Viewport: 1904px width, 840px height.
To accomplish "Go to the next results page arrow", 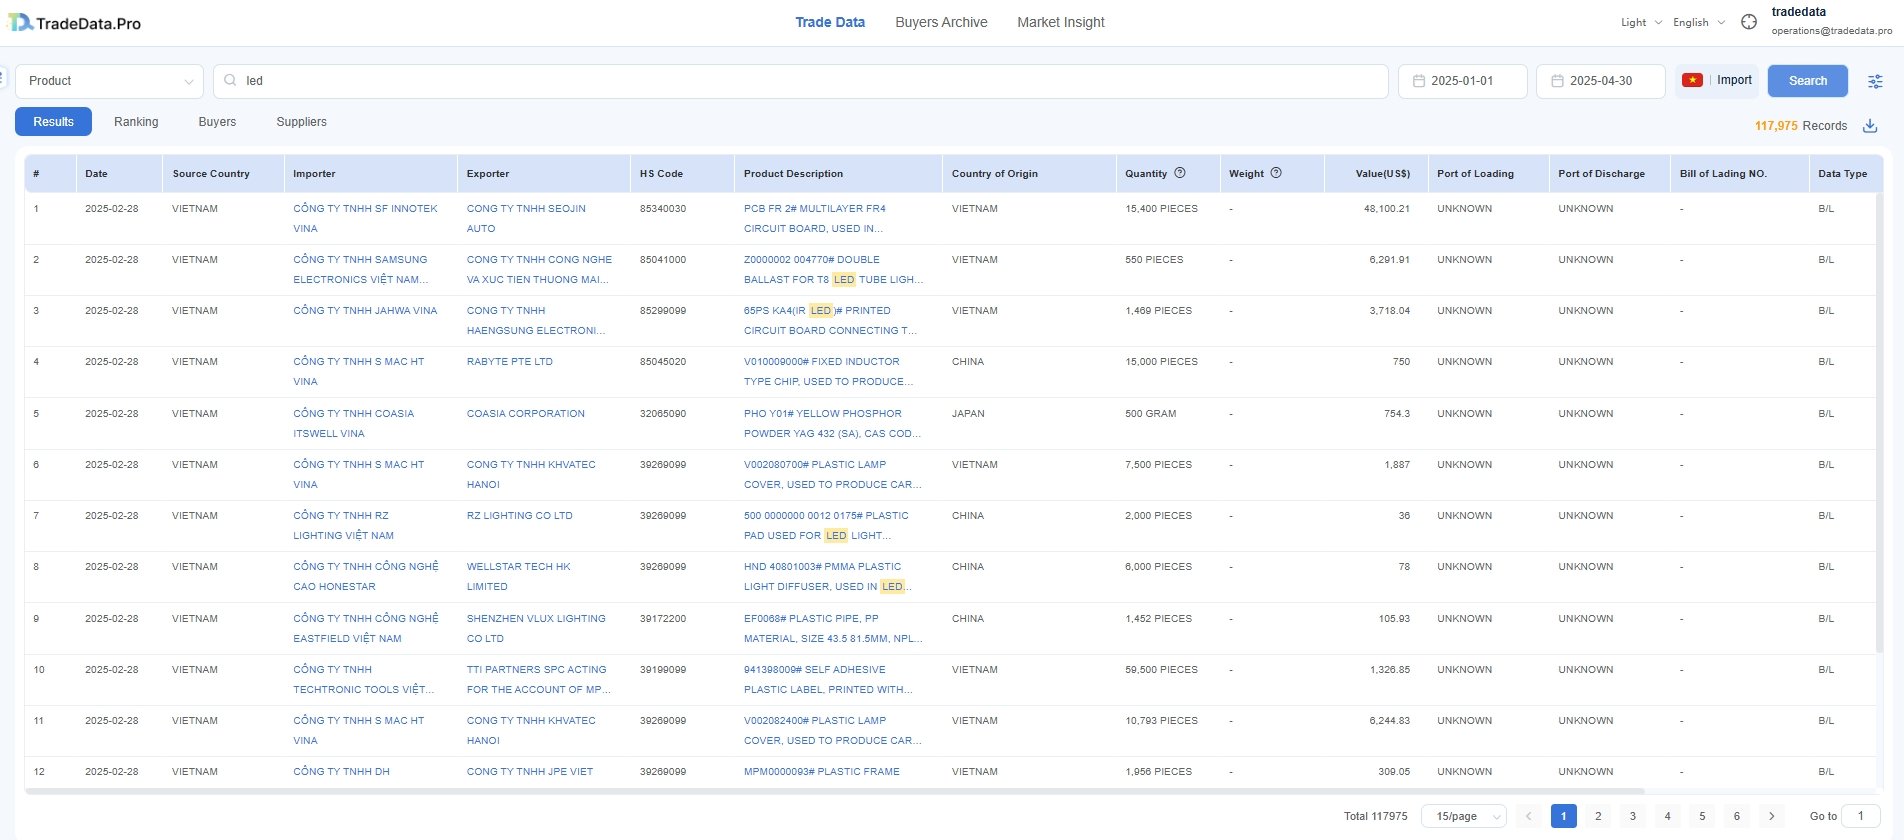I will click(x=1771, y=816).
